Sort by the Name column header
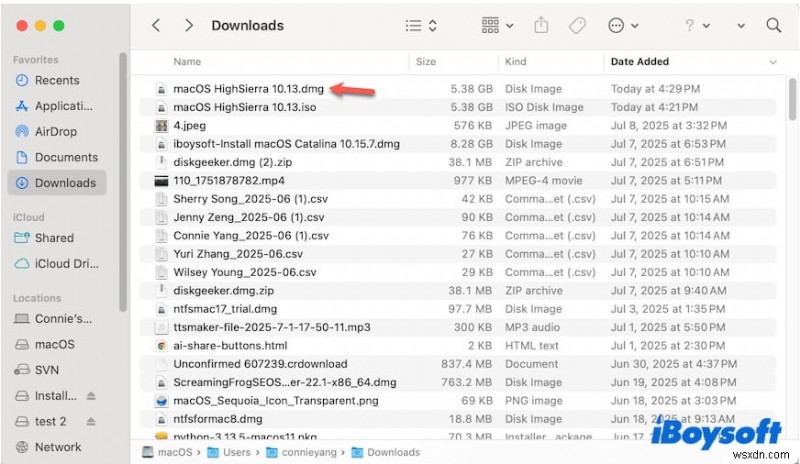 pos(187,62)
